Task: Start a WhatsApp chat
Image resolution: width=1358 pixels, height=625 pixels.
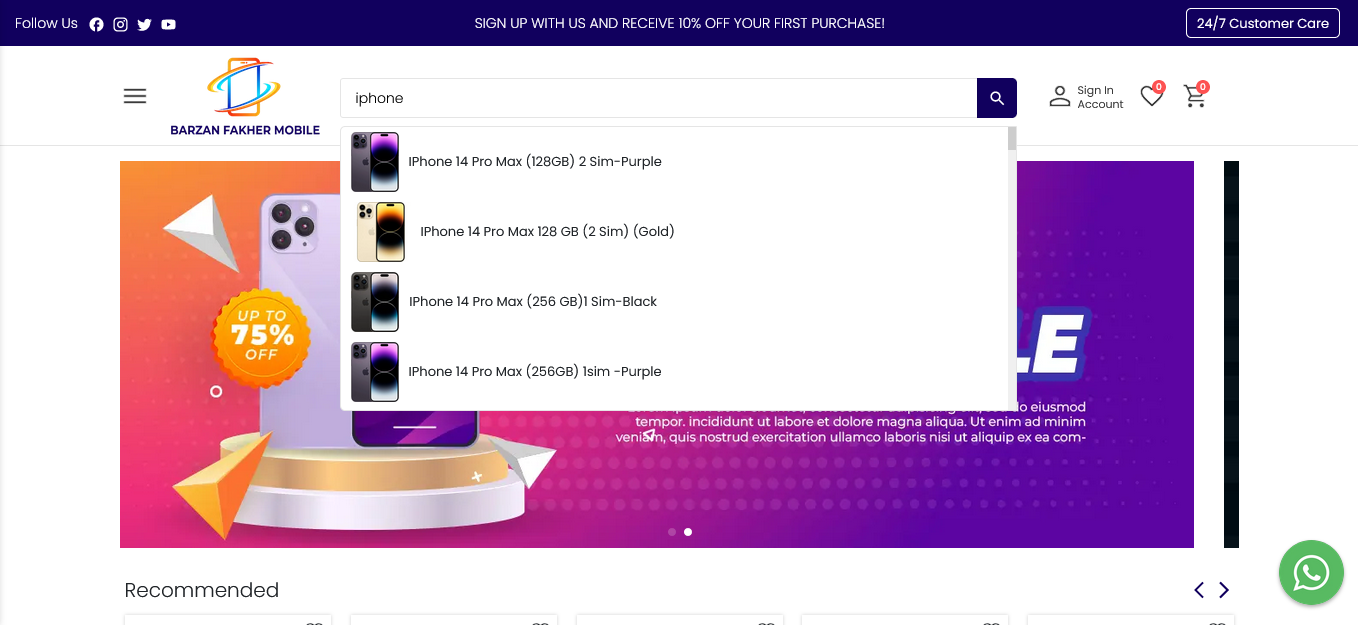Action: (1311, 573)
